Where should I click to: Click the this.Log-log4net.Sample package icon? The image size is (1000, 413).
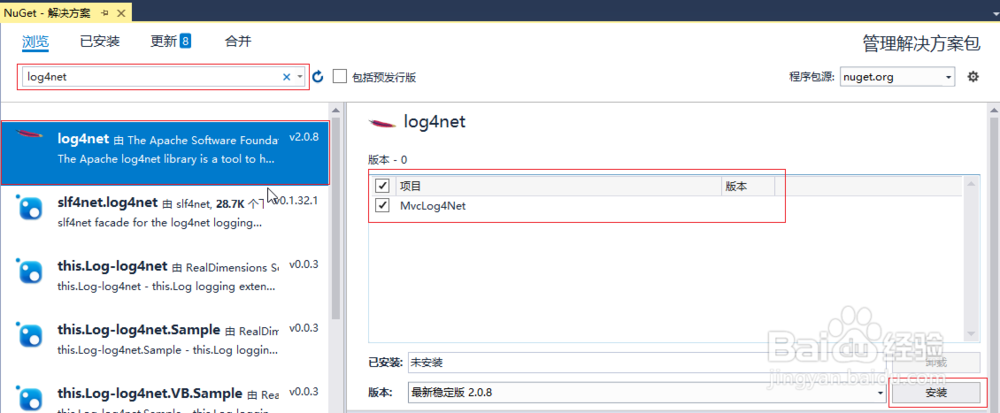point(30,335)
